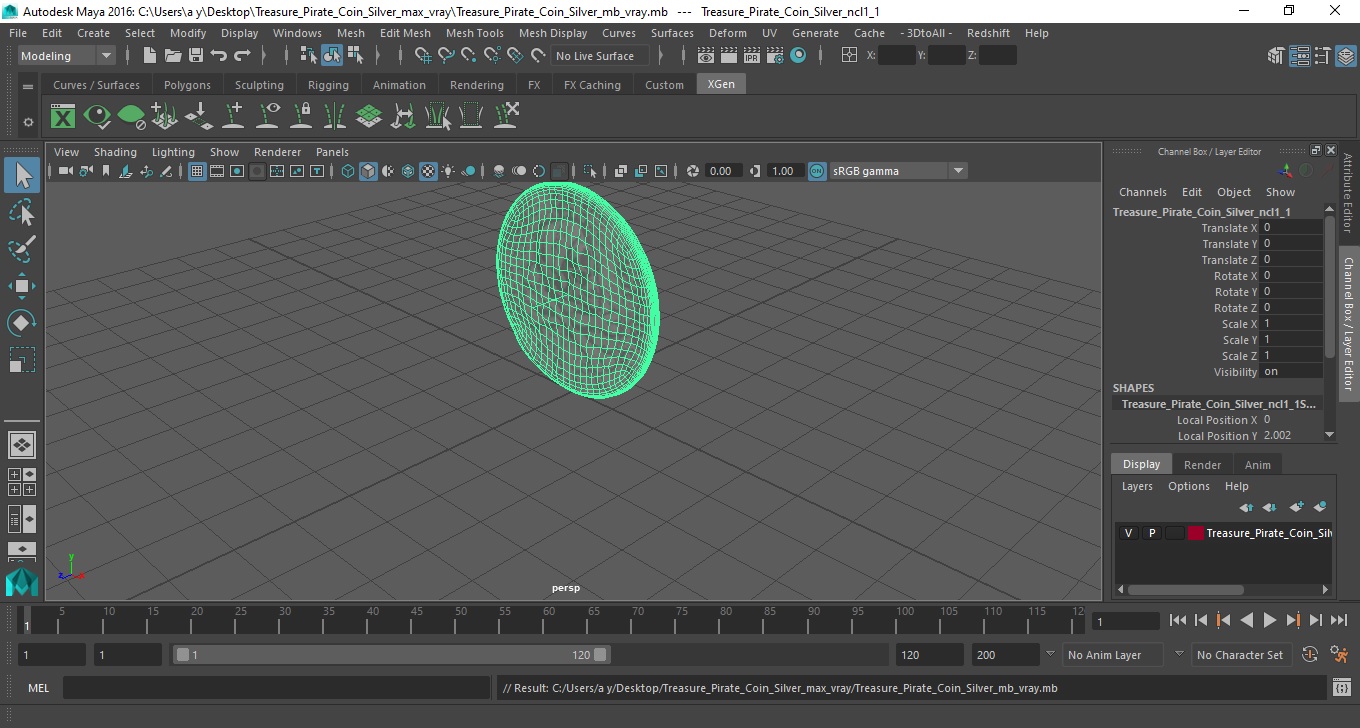The width and height of the screenshot is (1360, 728).
Task: Click the MEL command line label
Action: coord(38,688)
